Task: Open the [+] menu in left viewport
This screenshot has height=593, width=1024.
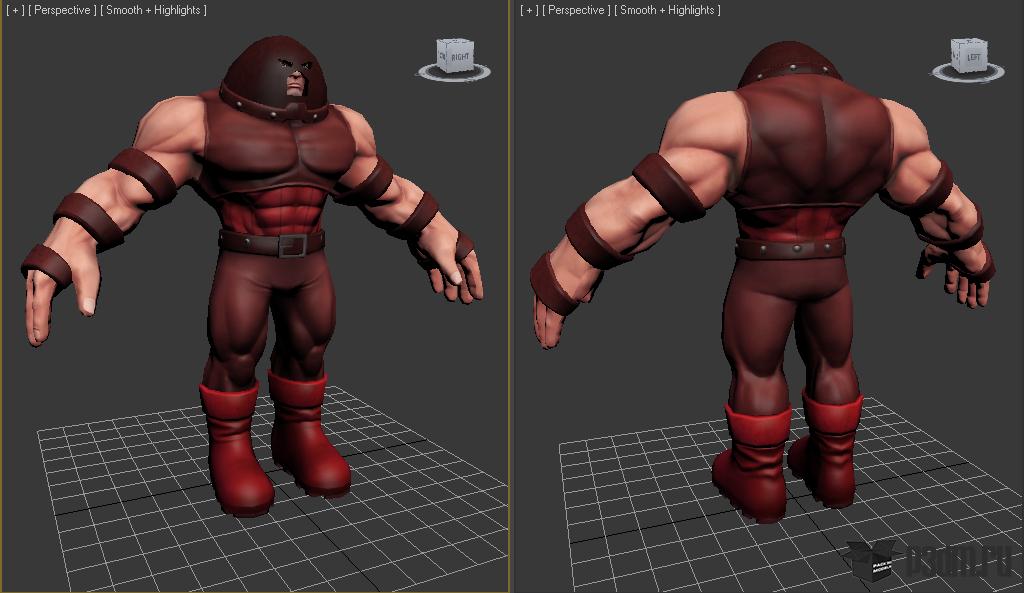Action: click(x=15, y=10)
